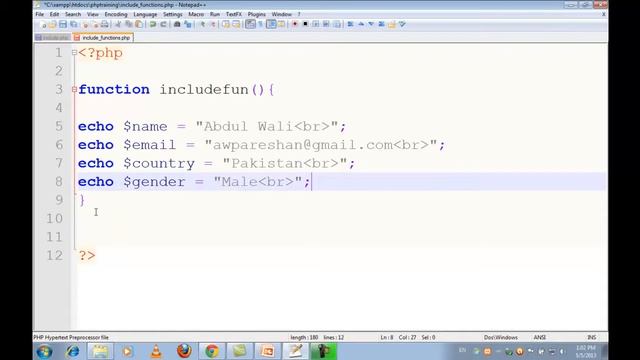The image size is (640, 360).
Task: Place cursor in the $email code line
Action: (x=261, y=145)
